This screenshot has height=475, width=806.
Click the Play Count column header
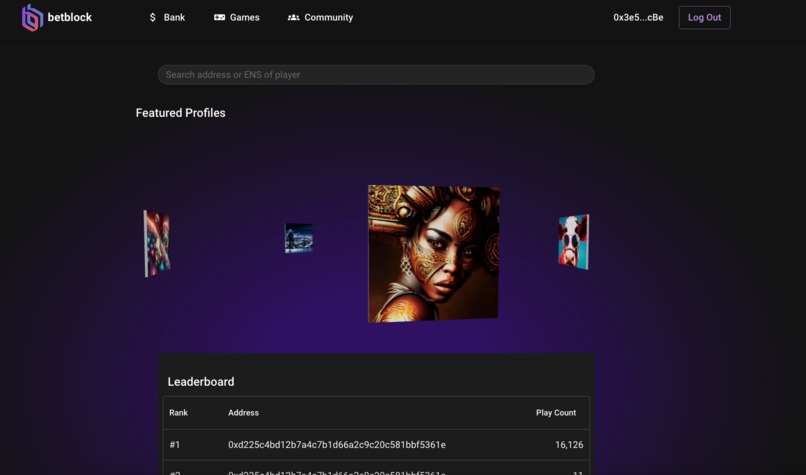556,413
